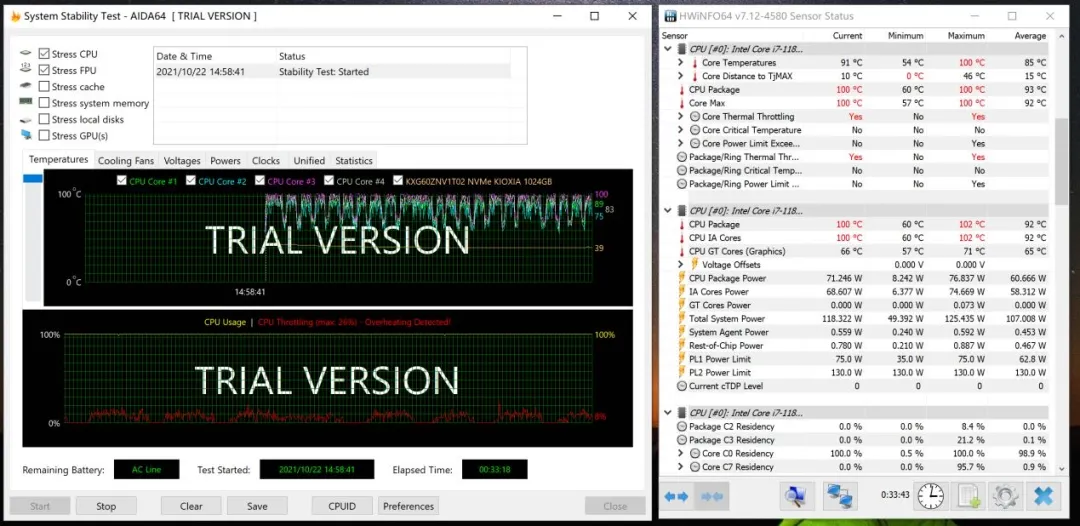
Task: Expand Core Thermal Throttling row
Action: (681, 116)
